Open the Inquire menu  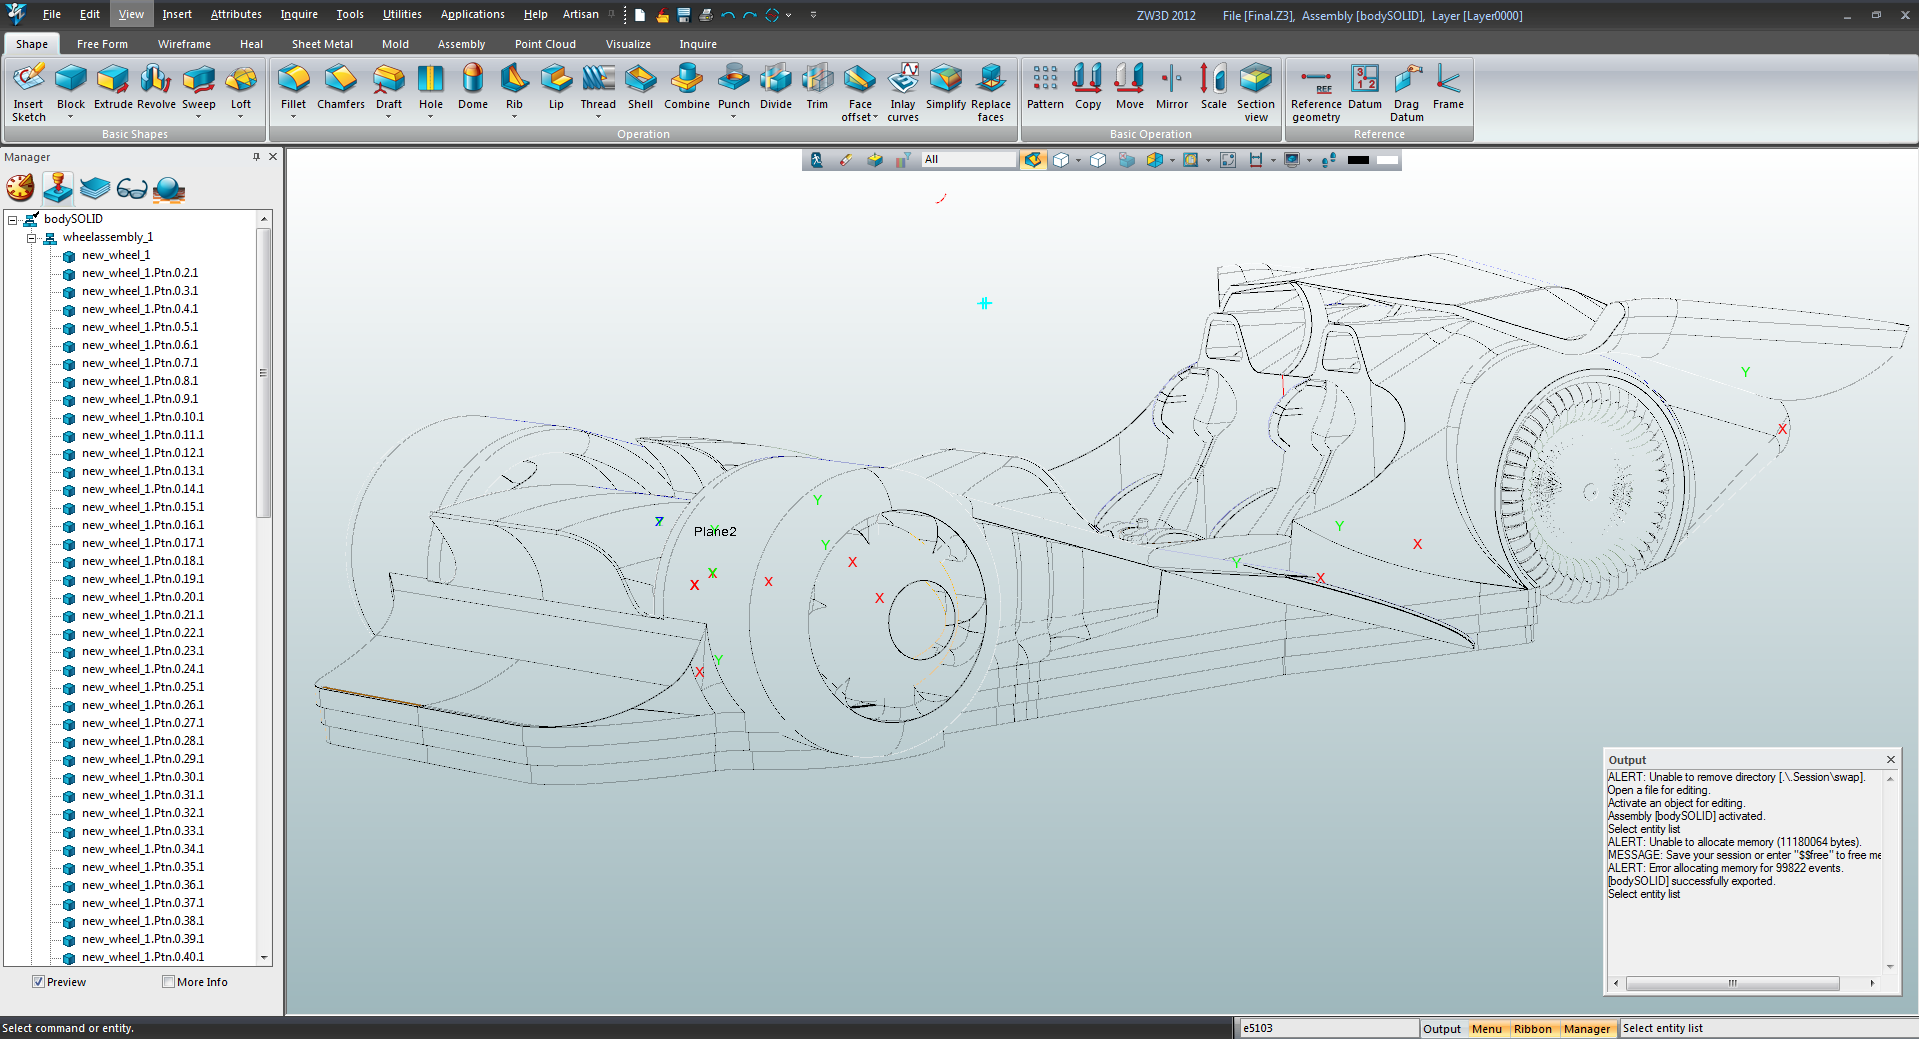(299, 14)
